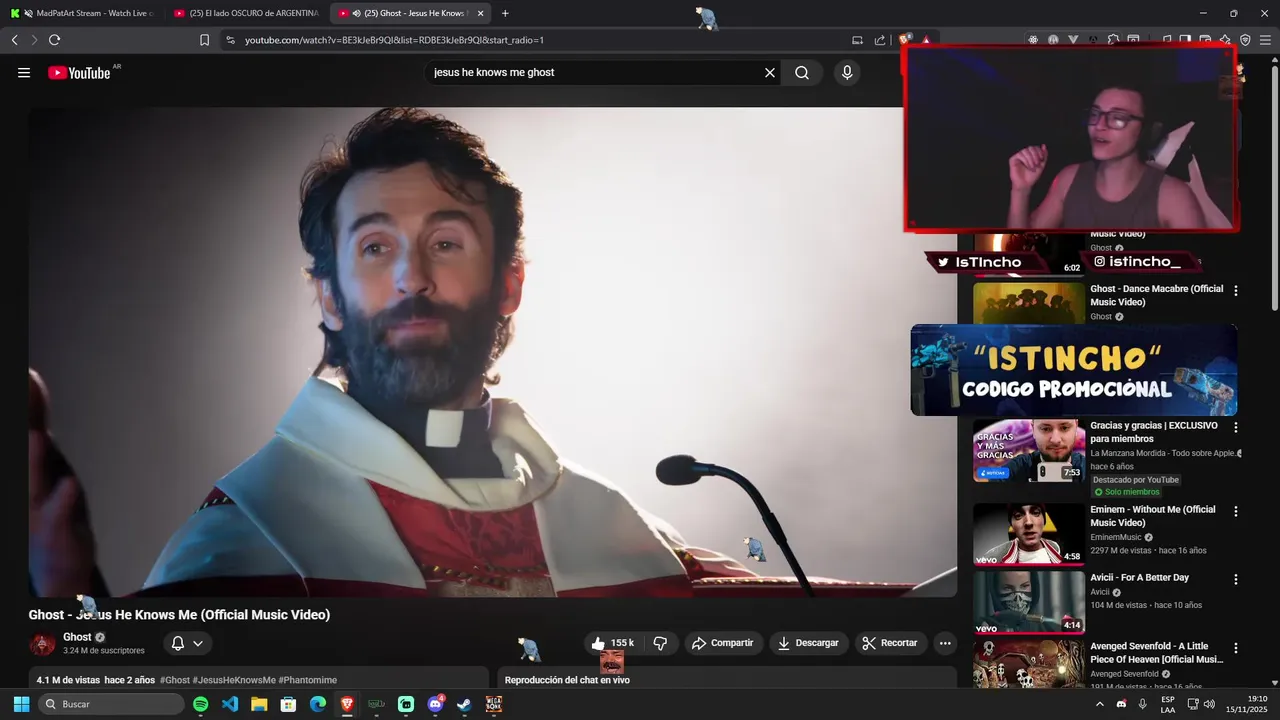Open Brave Rewards triangle icon

pyautogui.click(x=926, y=40)
